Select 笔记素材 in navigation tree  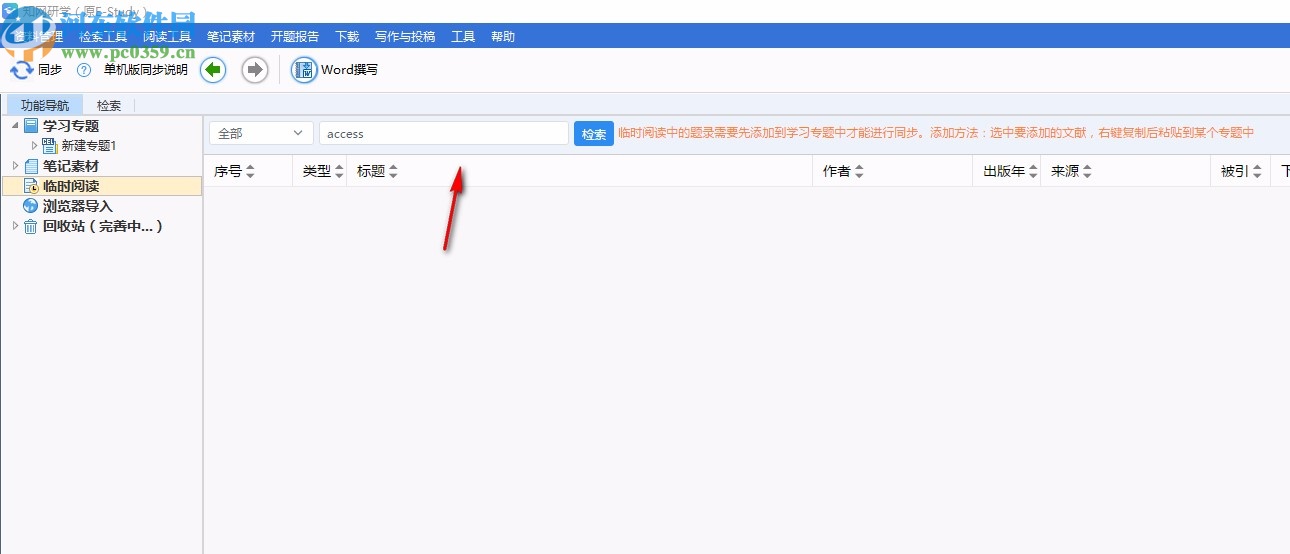tap(71, 166)
